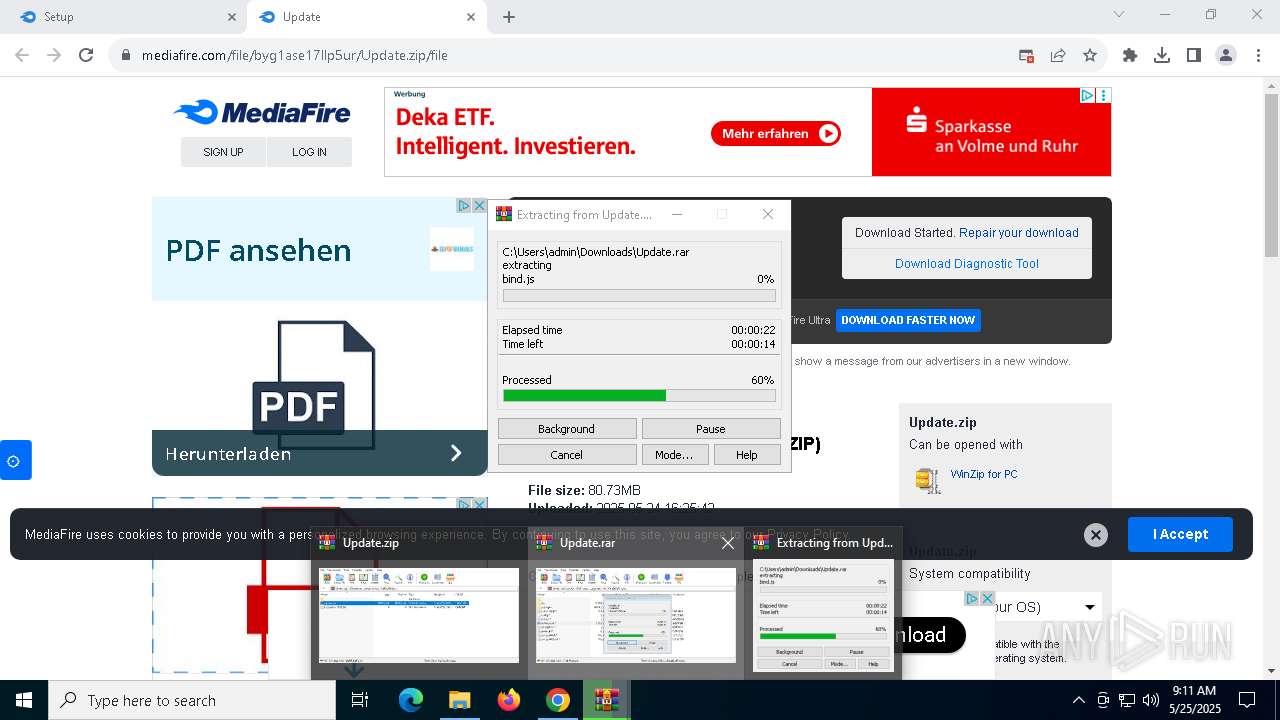Open the network icon in system tray

[1127, 700]
